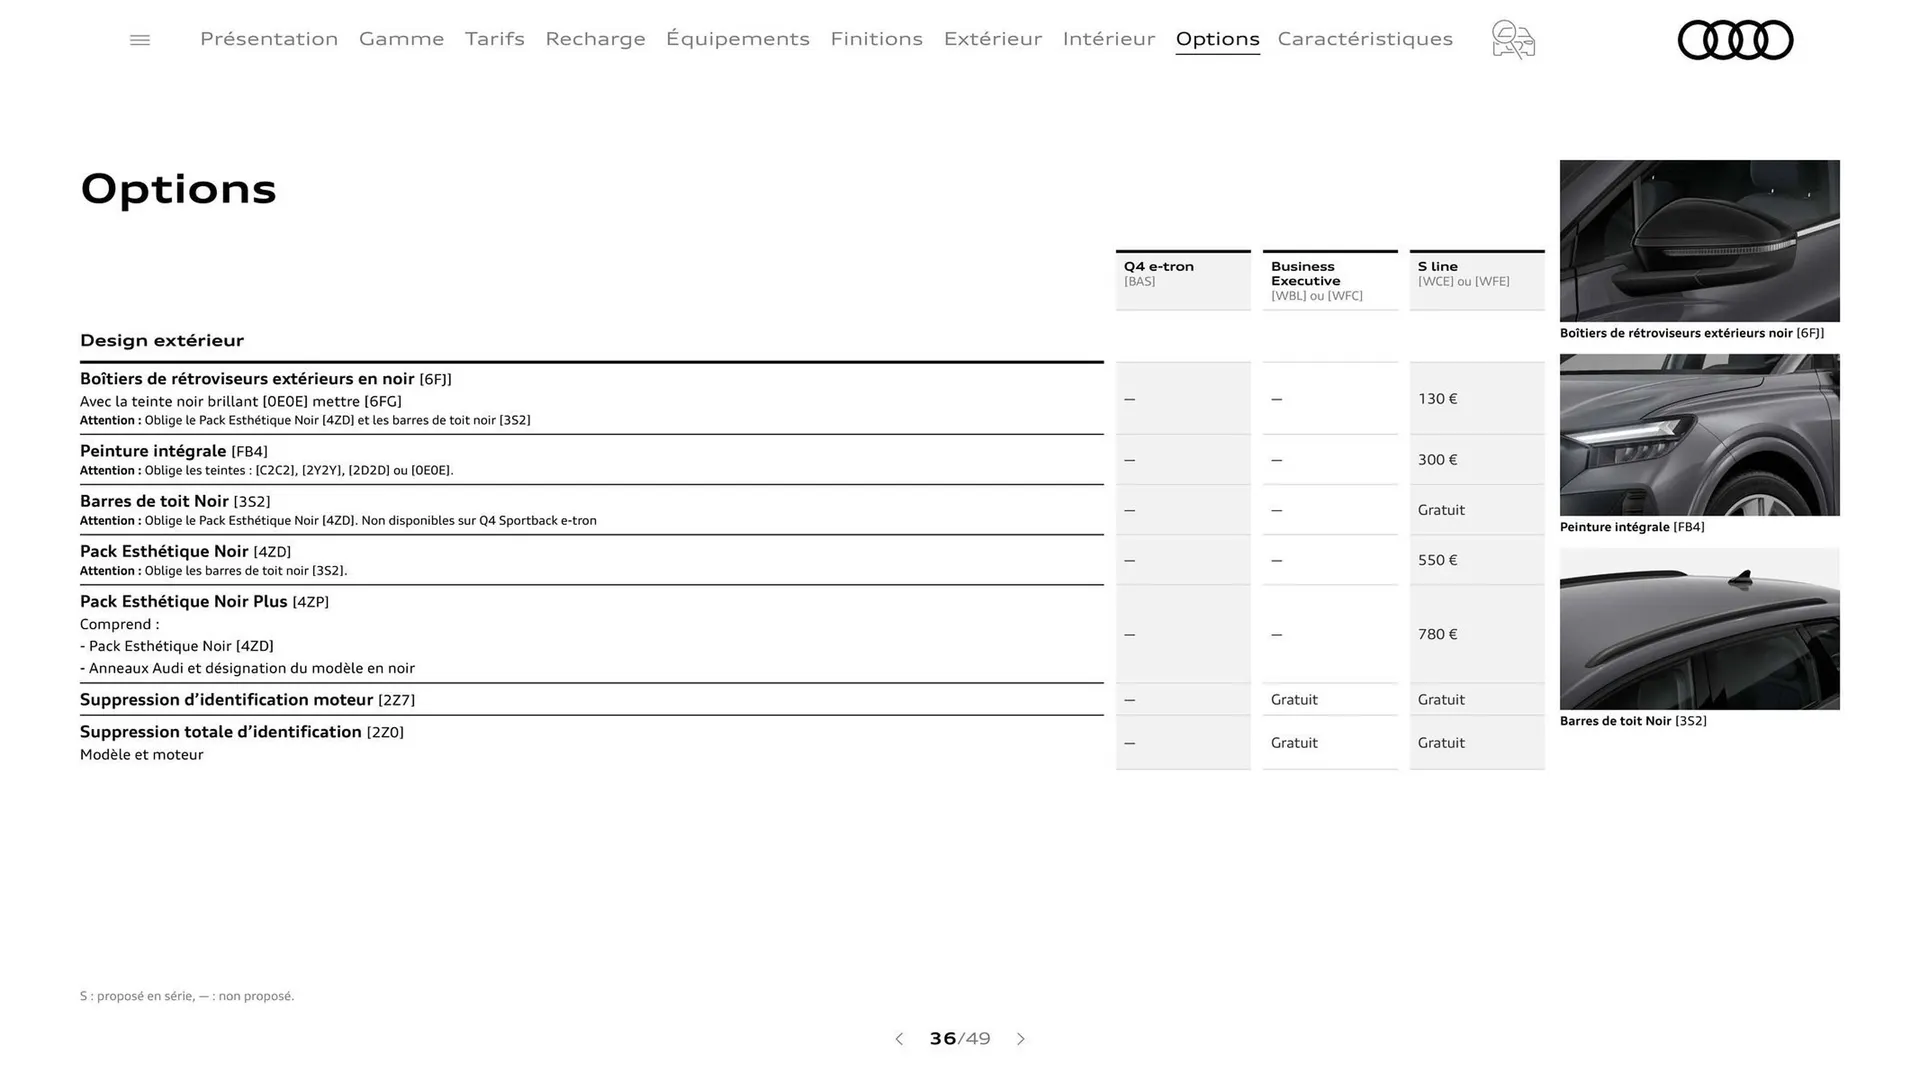Image resolution: width=1920 pixels, height=1080 pixels.
Task: Switch to the Tarifs tab
Action: 494,39
